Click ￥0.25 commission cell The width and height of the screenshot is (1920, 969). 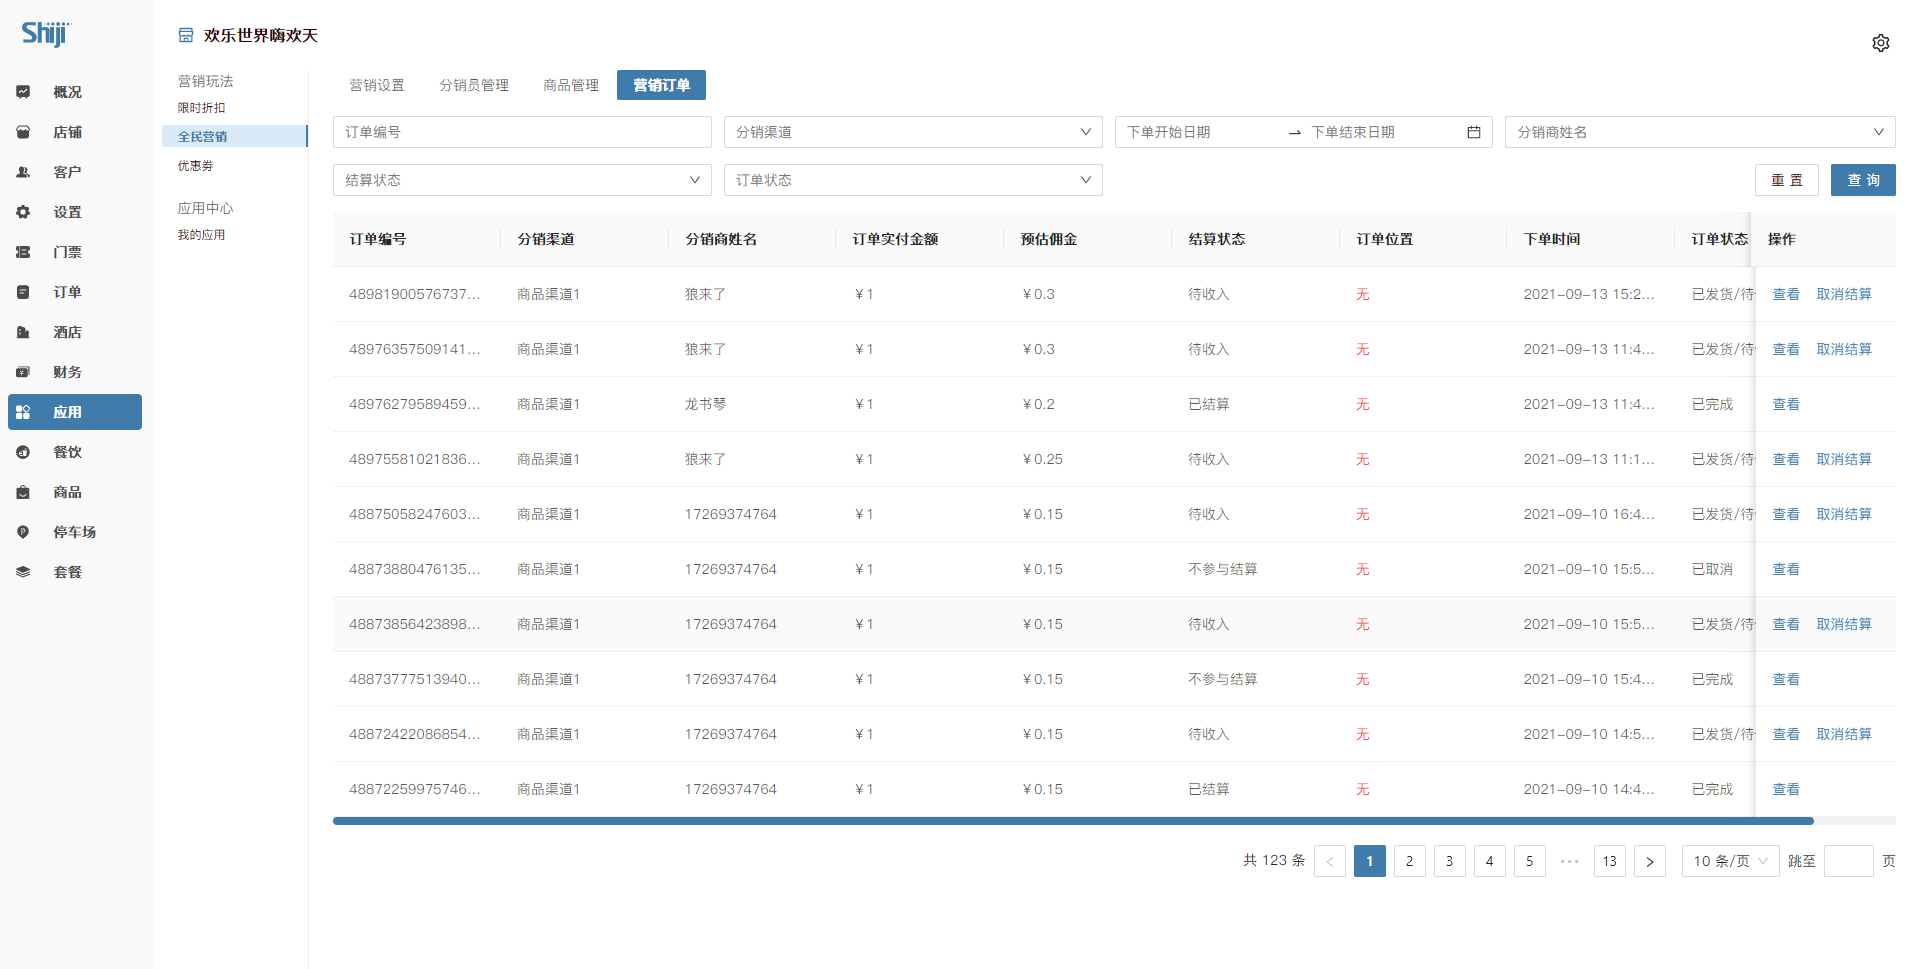1042,459
